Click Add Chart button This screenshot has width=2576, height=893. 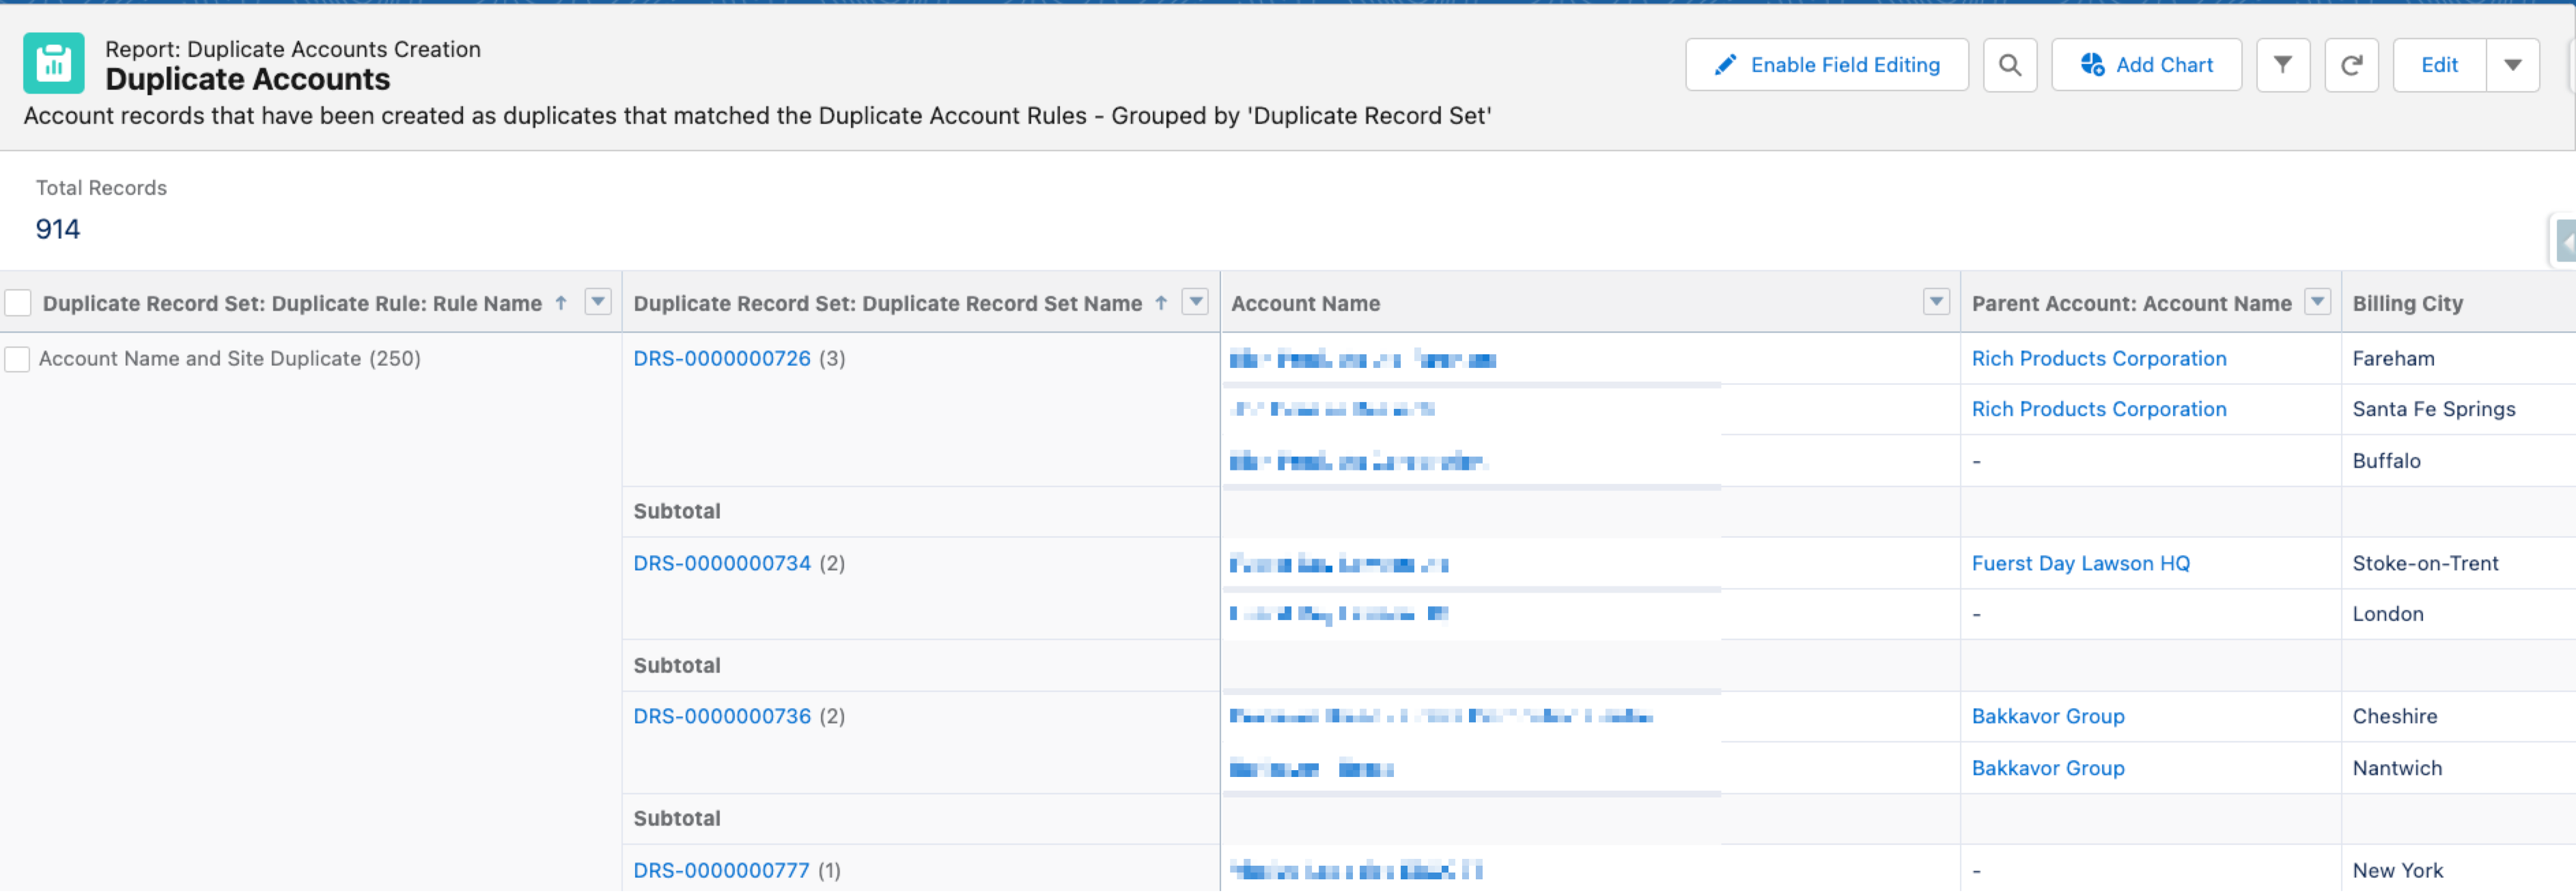pyautogui.click(x=2147, y=65)
